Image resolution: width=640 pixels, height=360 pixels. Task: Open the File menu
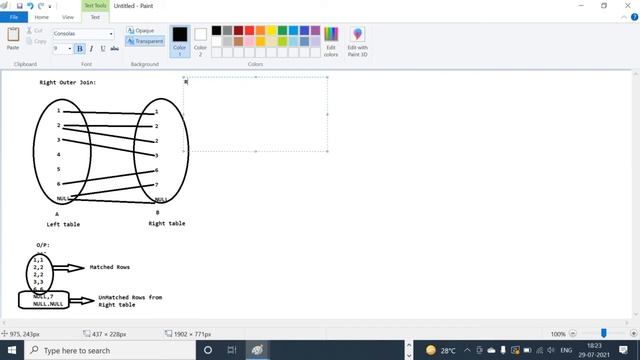pyautogui.click(x=14, y=17)
